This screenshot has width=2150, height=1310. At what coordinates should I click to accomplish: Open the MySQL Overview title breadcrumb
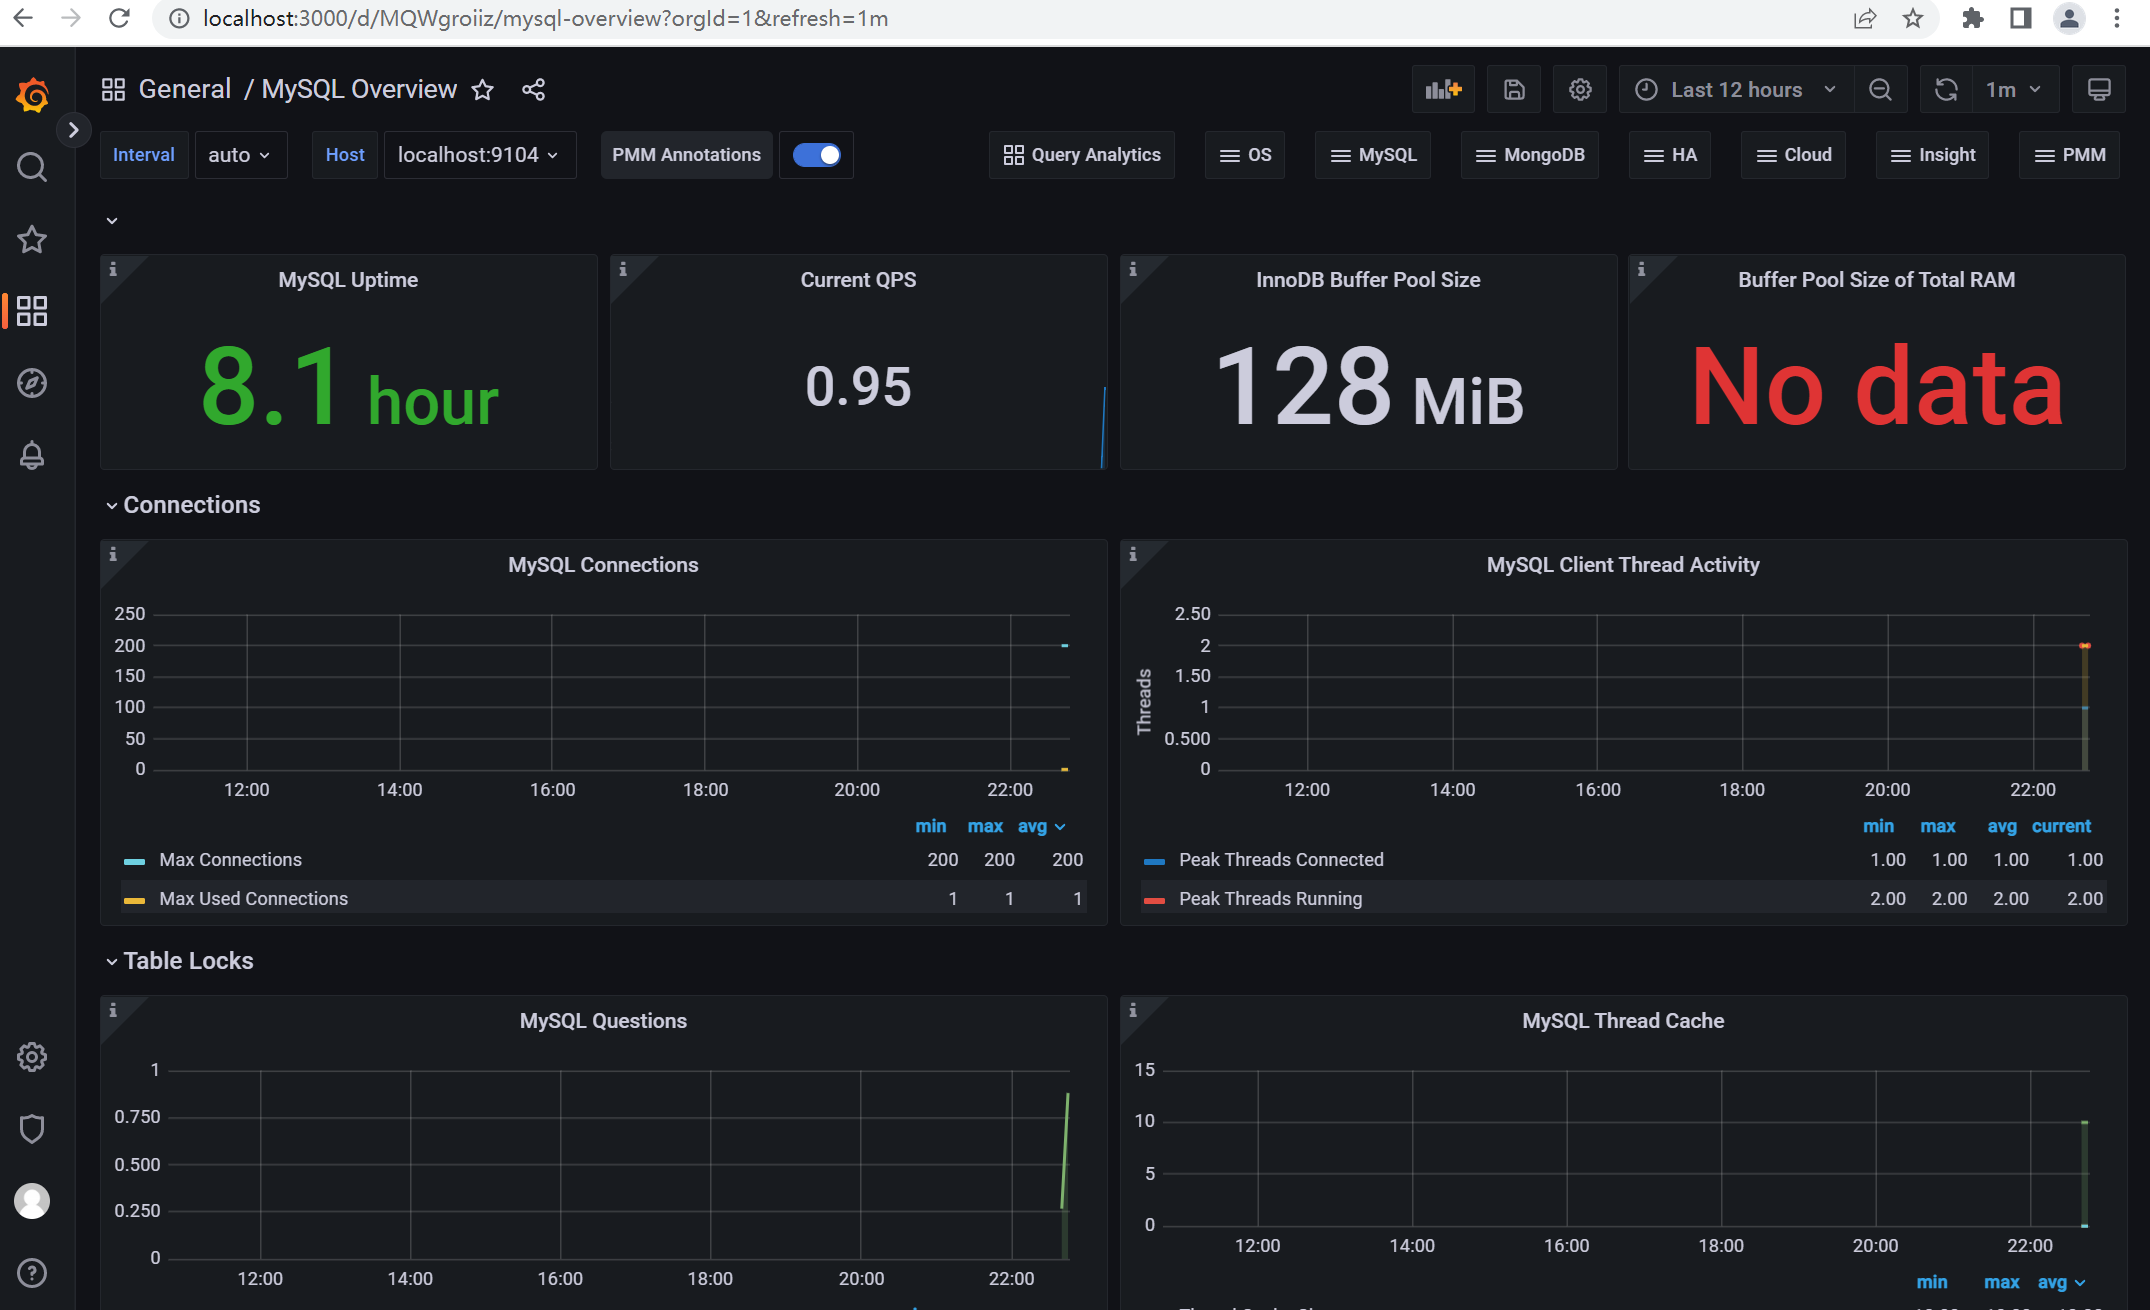click(359, 89)
